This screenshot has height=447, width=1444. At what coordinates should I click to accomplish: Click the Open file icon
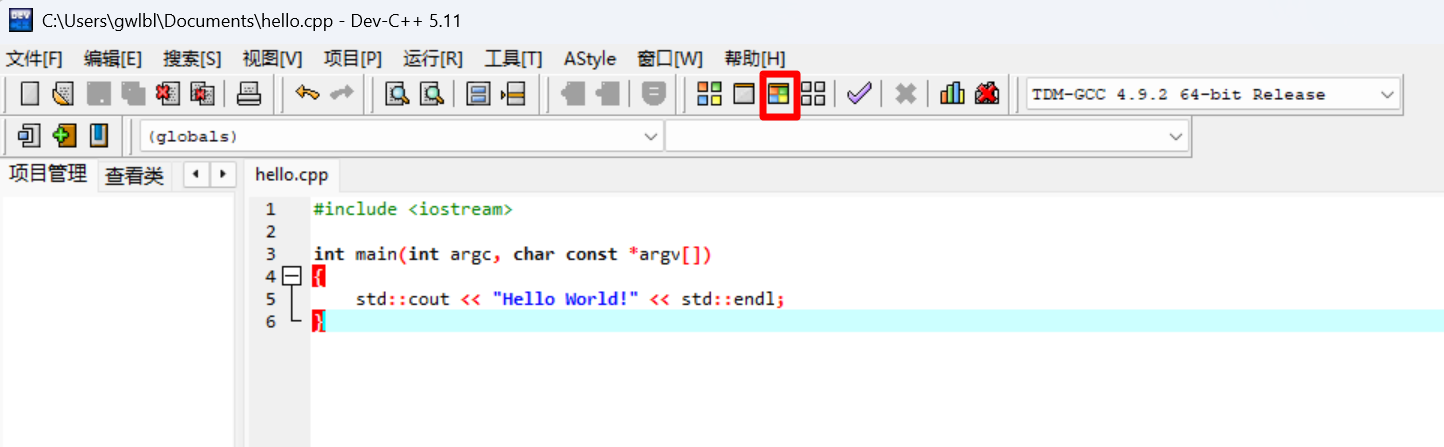63,94
